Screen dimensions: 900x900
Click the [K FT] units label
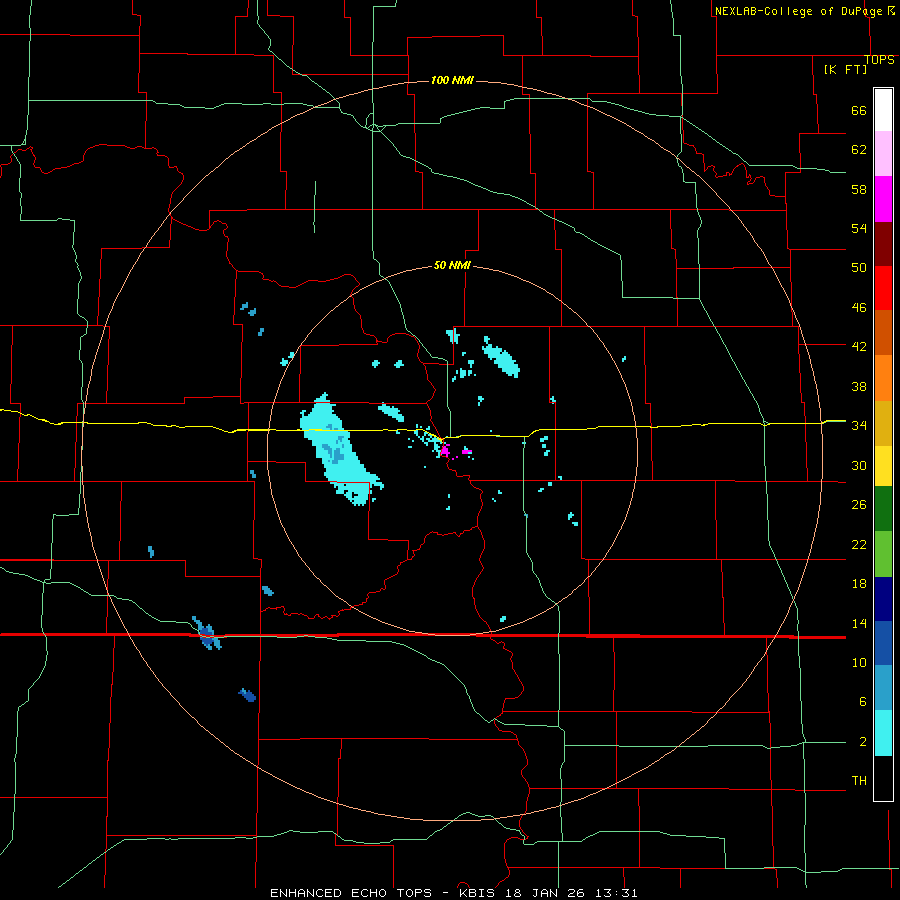pyautogui.click(x=845, y=69)
